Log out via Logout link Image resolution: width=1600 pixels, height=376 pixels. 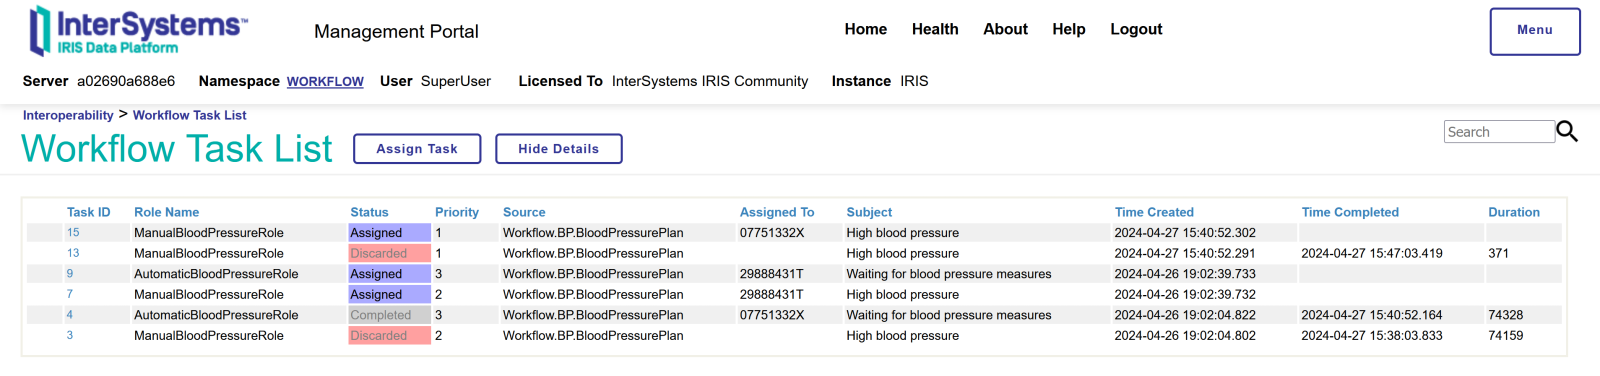pyautogui.click(x=1136, y=29)
